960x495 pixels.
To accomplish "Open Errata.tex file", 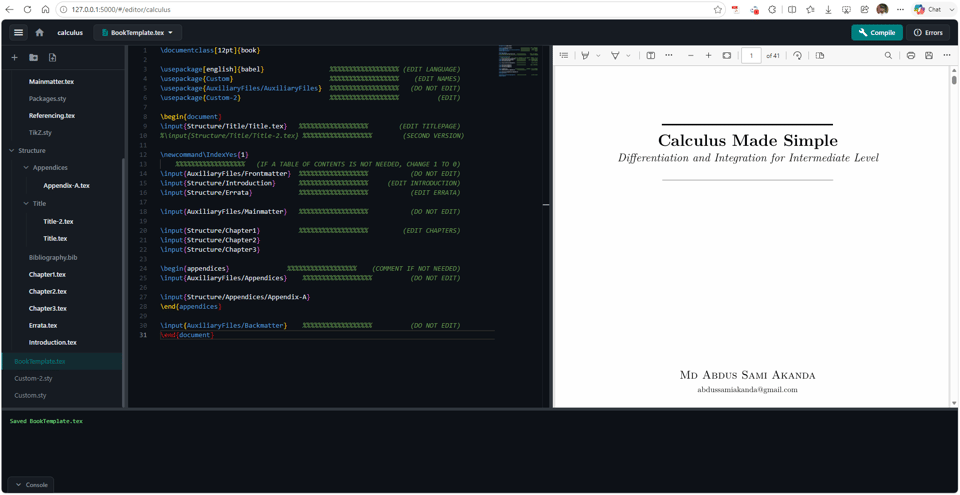I will tap(43, 325).
